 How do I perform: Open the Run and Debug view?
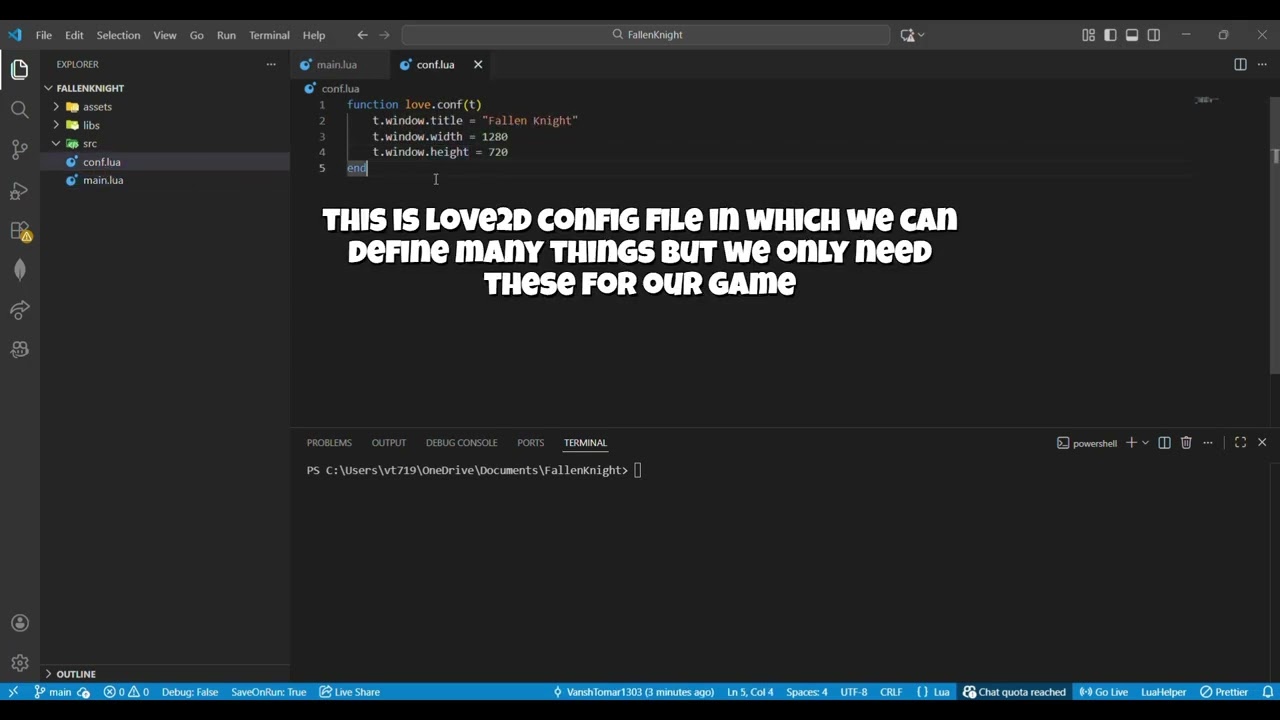20,190
